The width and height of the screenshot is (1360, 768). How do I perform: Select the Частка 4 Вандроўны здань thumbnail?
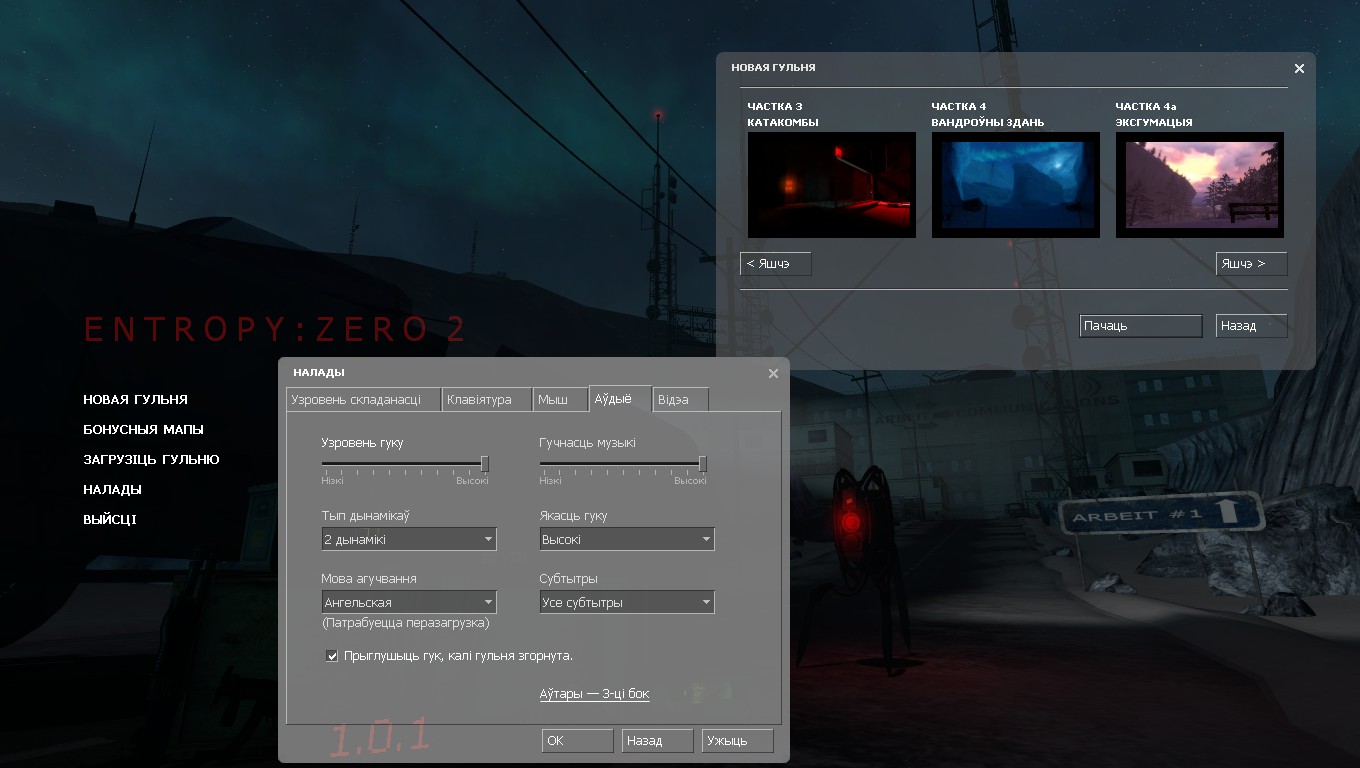coord(1015,184)
